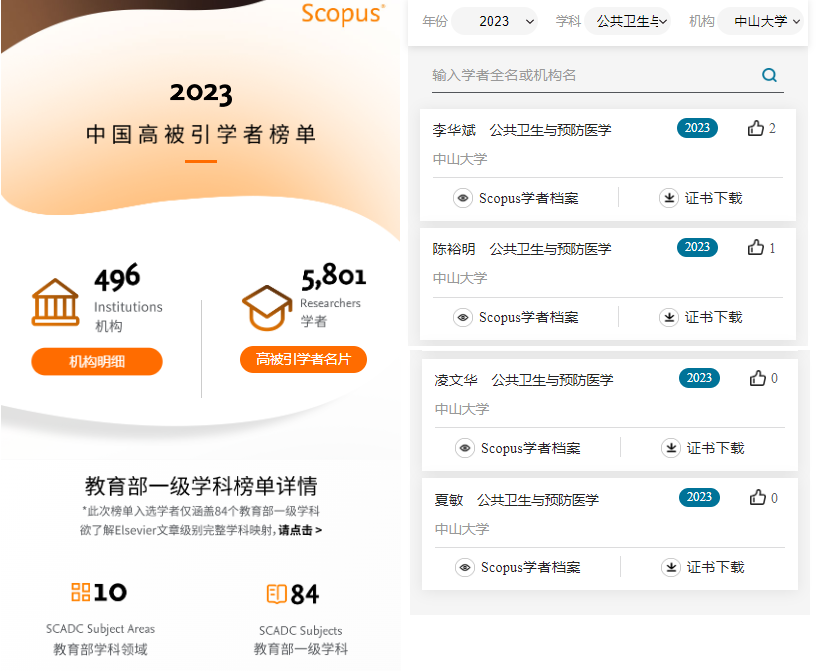Click thumbs-up icon for 陈裕明
Image resolution: width=822 pixels, height=672 pixels.
tap(756, 248)
